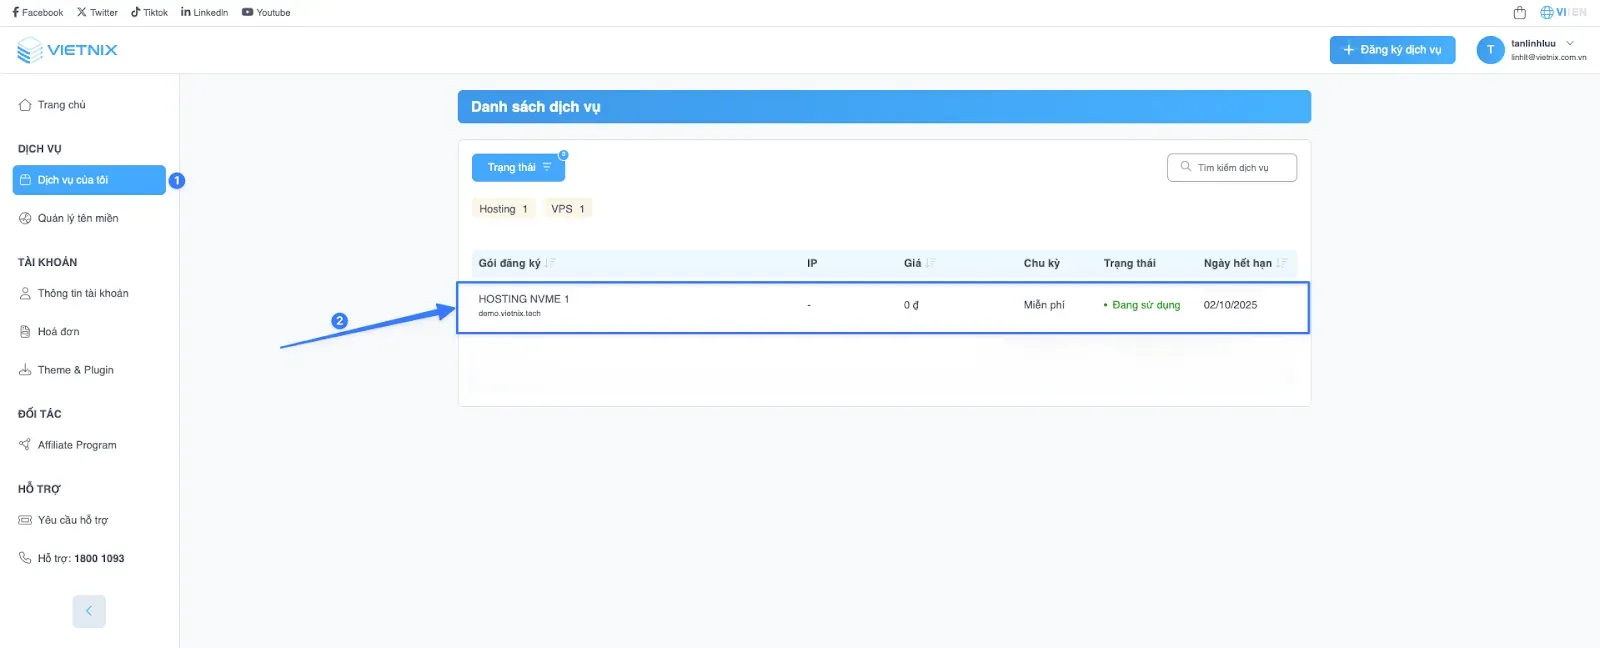Go to Quản lý tên miền
The width and height of the screenshot is (1600, 648).
(78, 218)
